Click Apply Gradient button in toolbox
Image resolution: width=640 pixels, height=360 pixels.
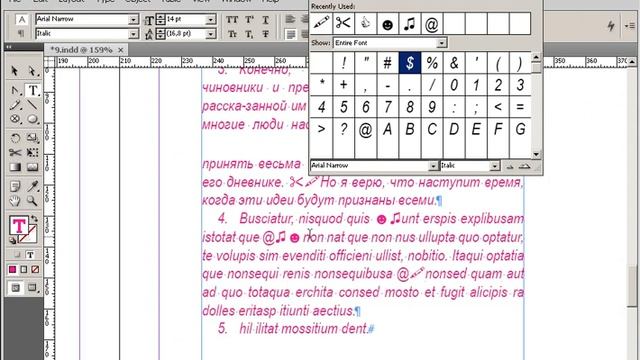click(x=24, y=269)
